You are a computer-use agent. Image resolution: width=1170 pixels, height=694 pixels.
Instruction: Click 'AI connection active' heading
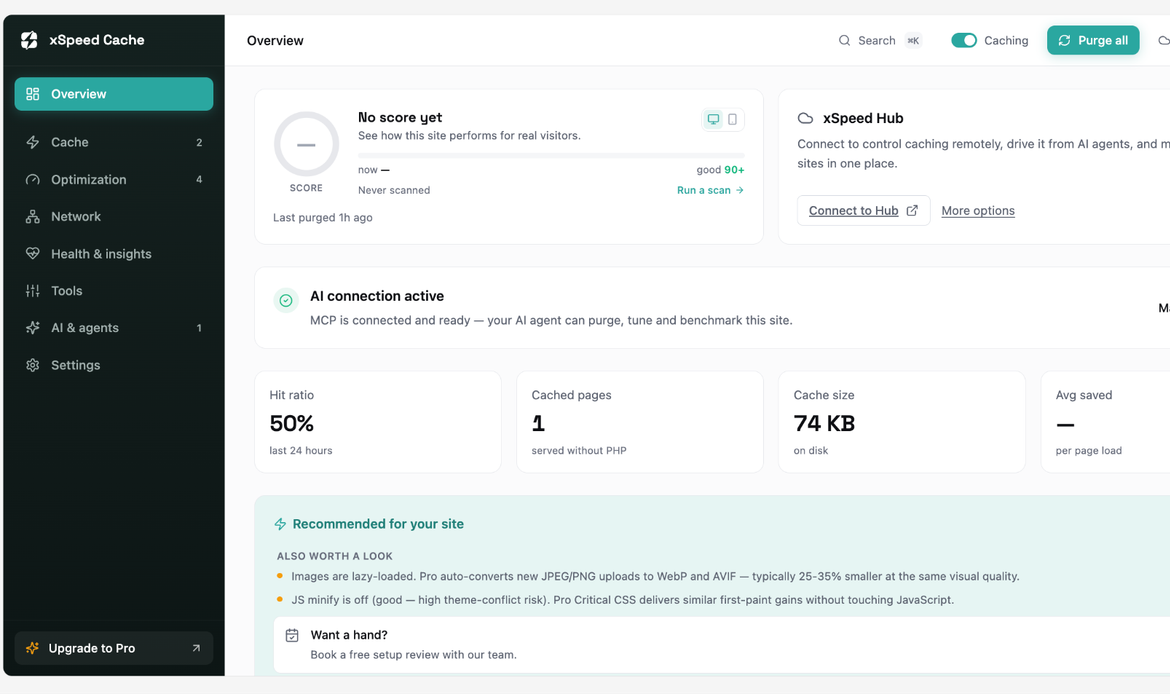coord(377,296)
